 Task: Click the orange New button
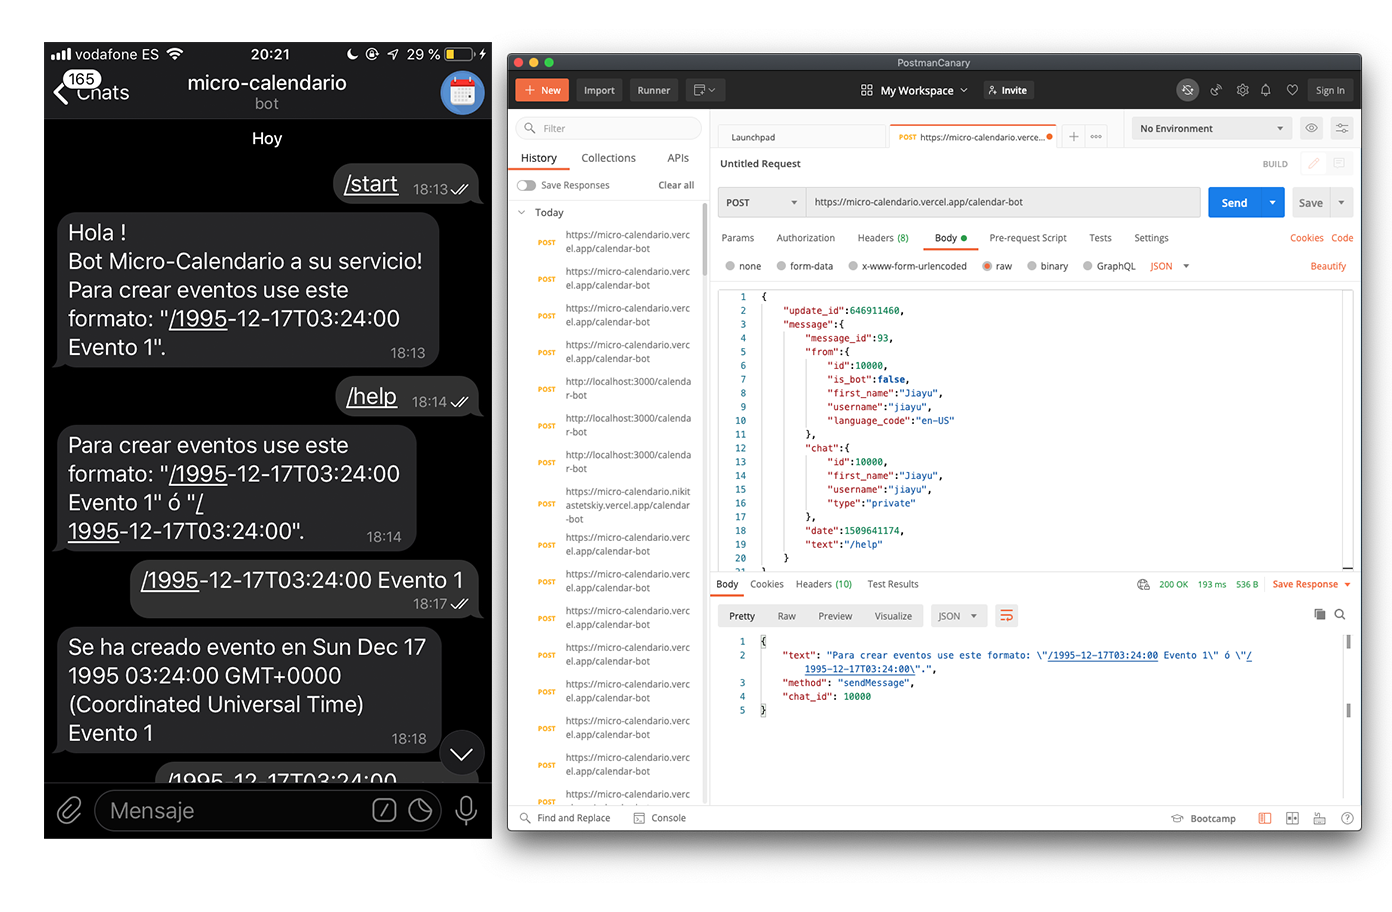pyautogui.click(x=542, y=90)
